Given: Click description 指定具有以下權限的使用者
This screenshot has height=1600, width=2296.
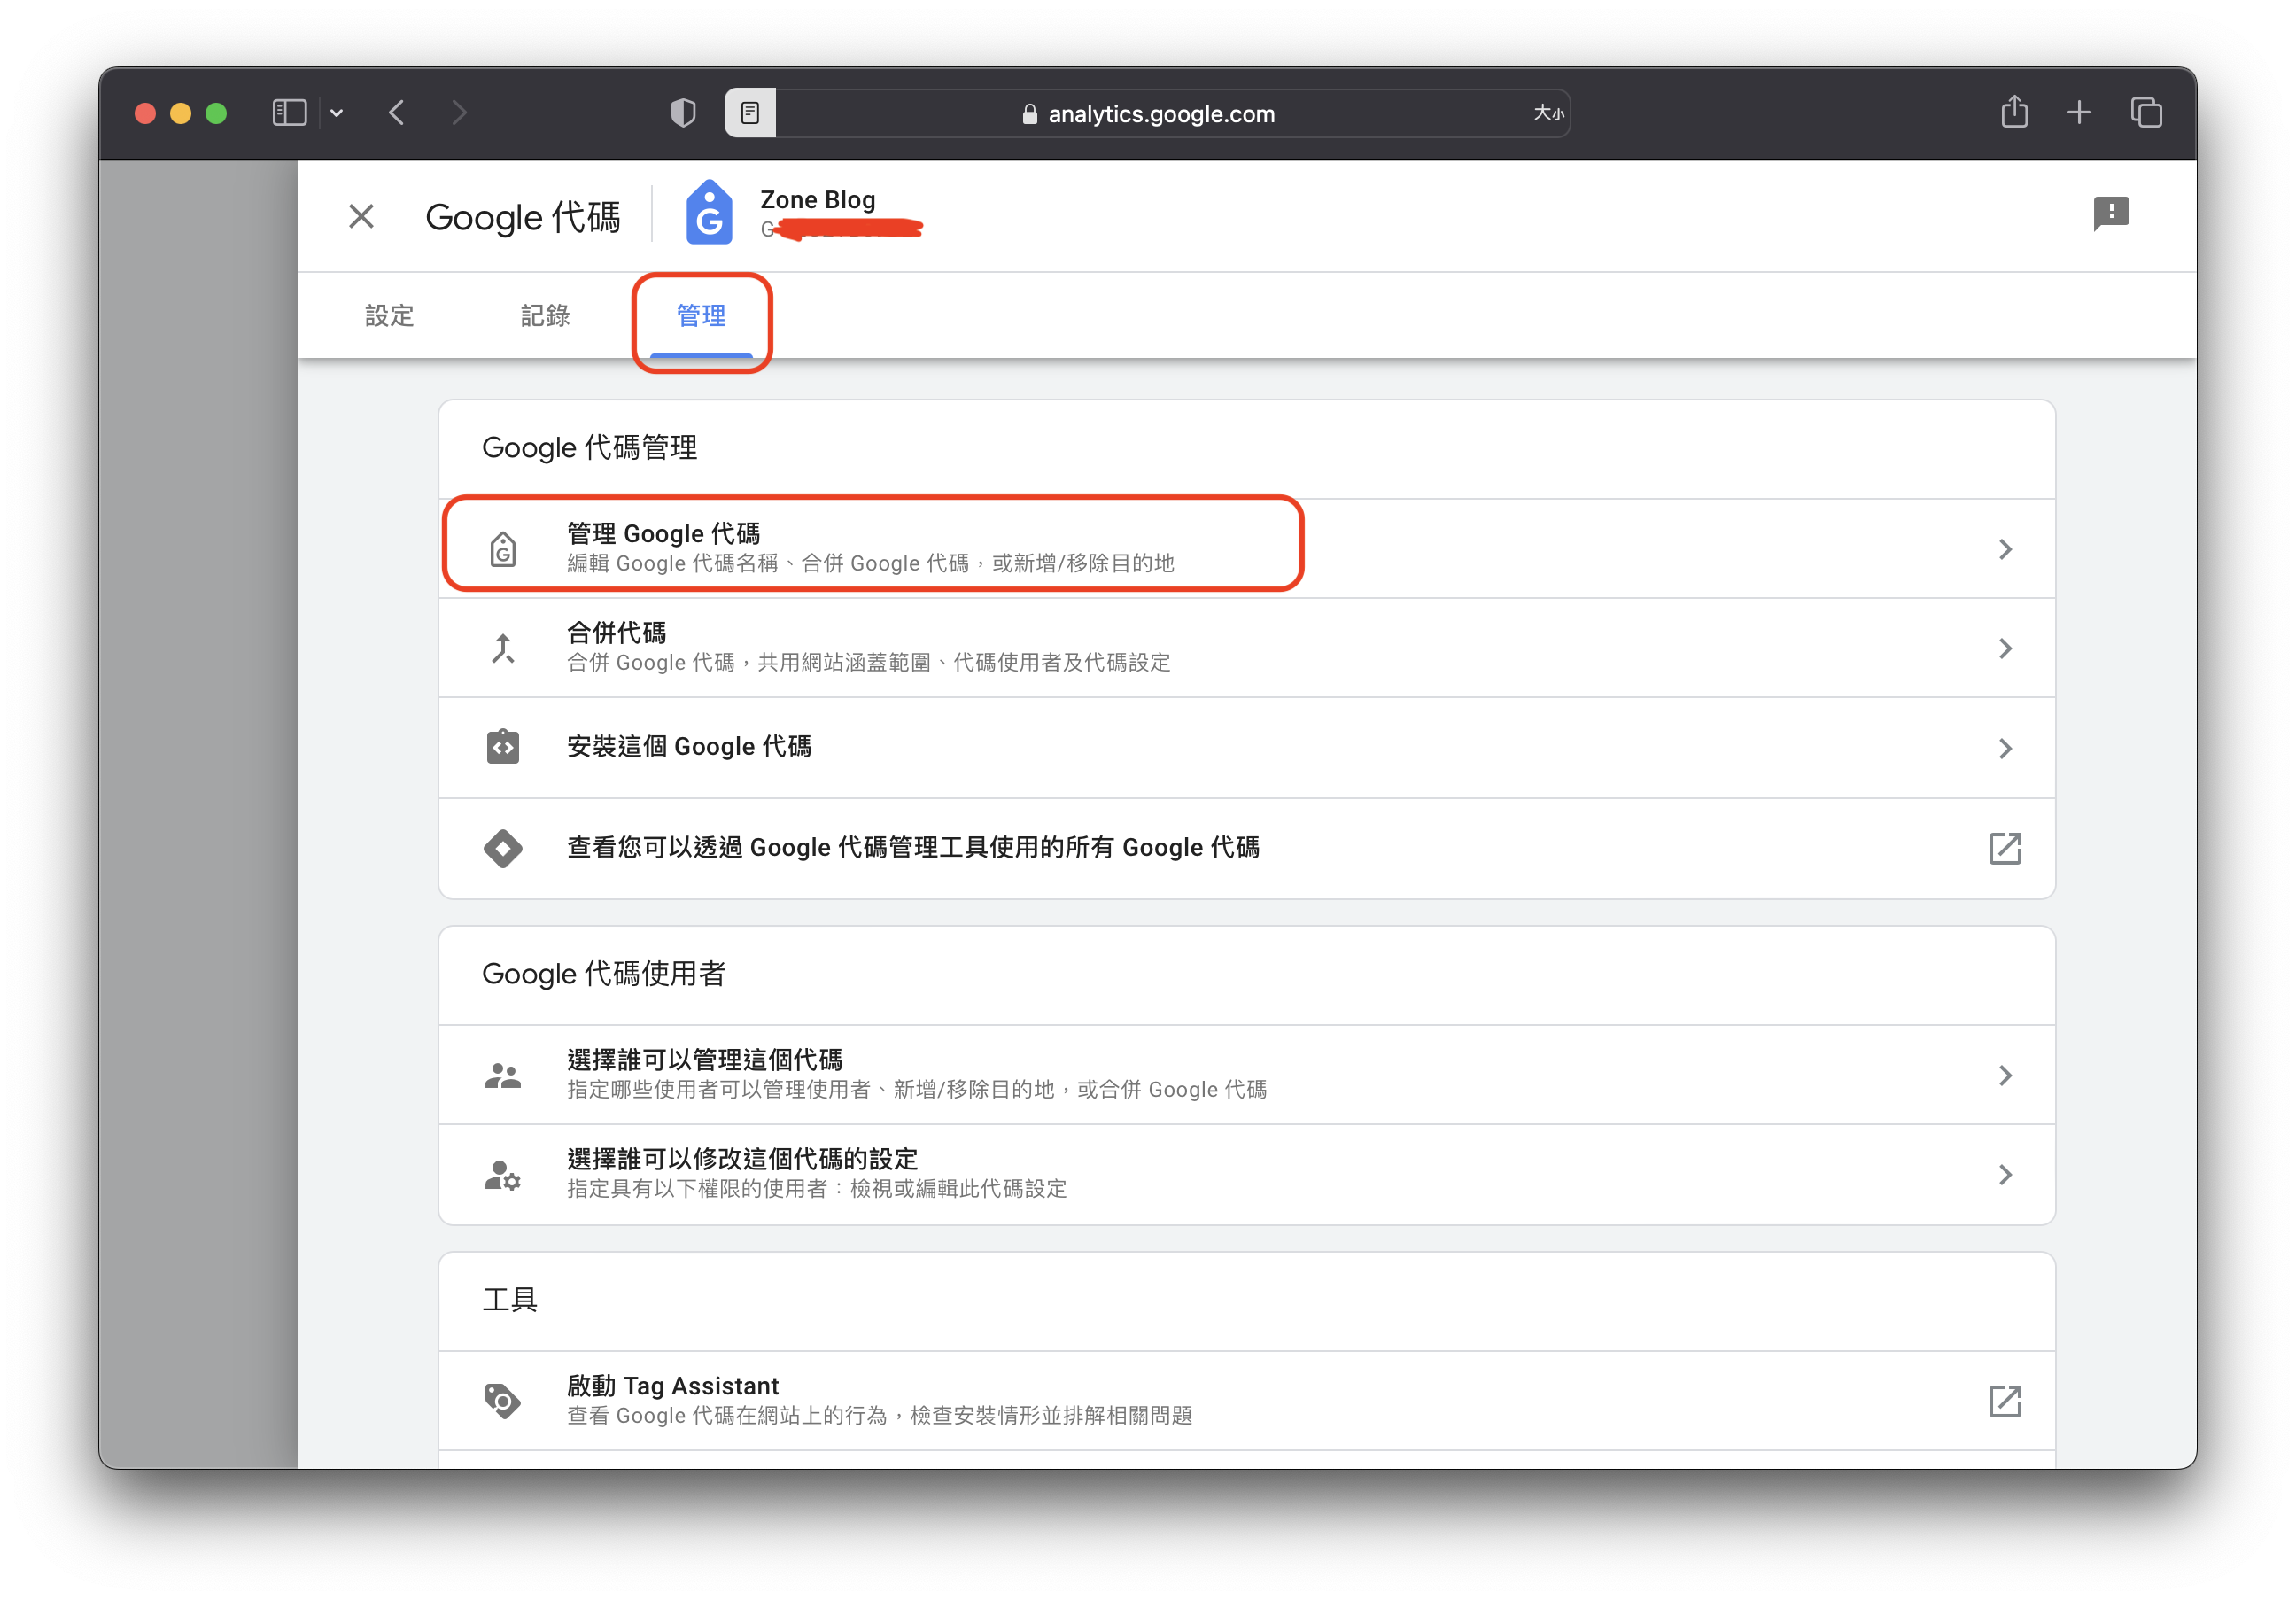Looking at the screenshot, I should coord(816,1188).
